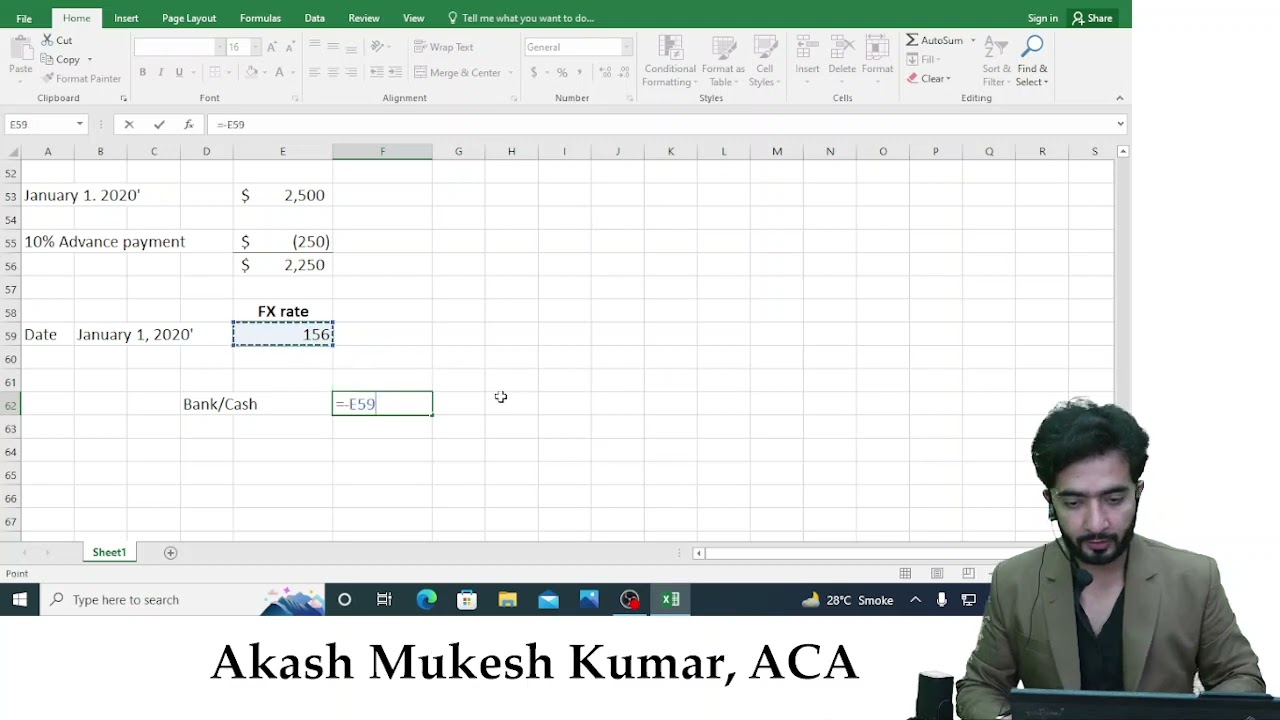Click the Share button

coord(1092,18)
